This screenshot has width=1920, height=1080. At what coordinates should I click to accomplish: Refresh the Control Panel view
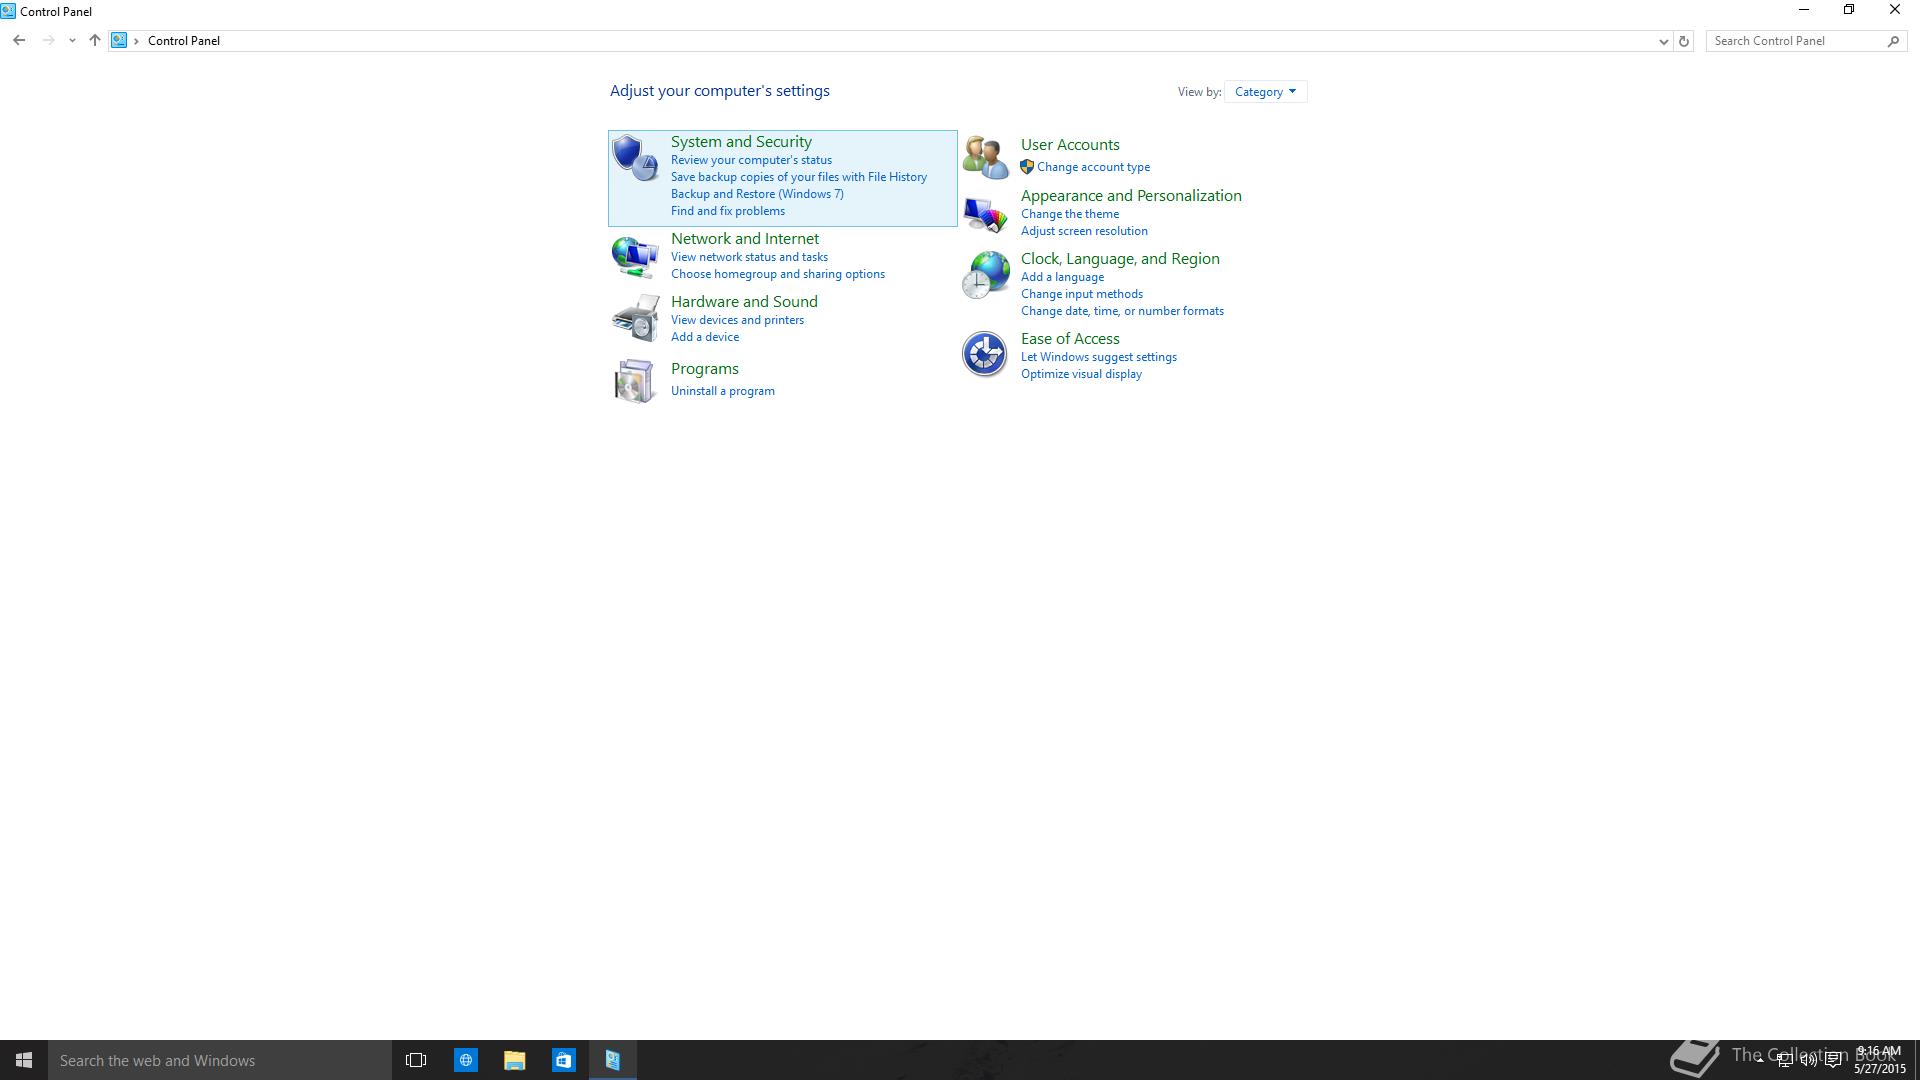point(1684,41)
